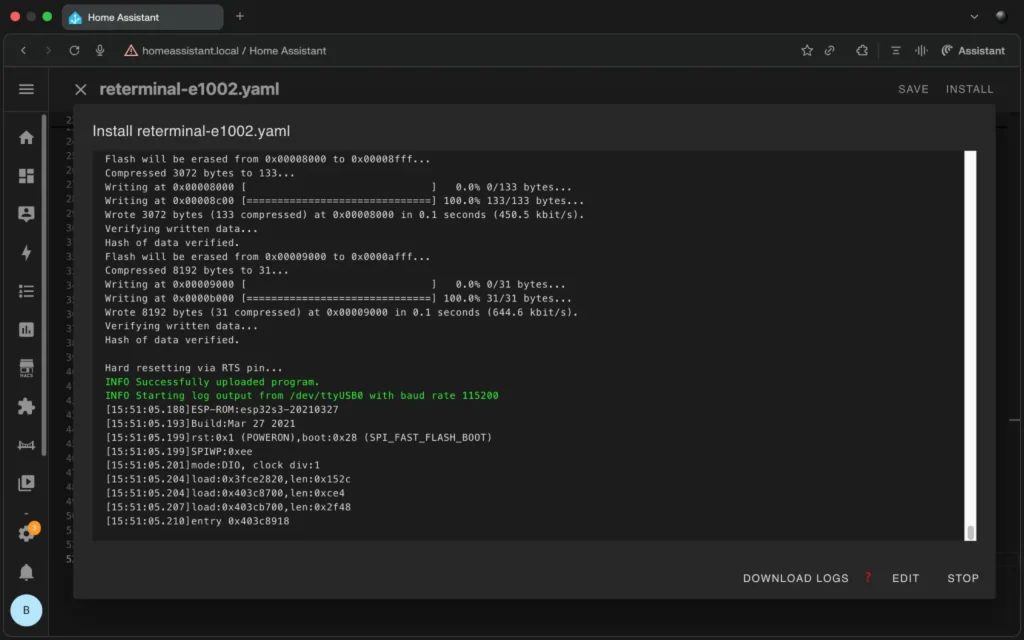Viewport: 1024px width, 640px height.
Task: Click the 'Build:Mar 27 2021' log line
Action: (x=200, y=423)
